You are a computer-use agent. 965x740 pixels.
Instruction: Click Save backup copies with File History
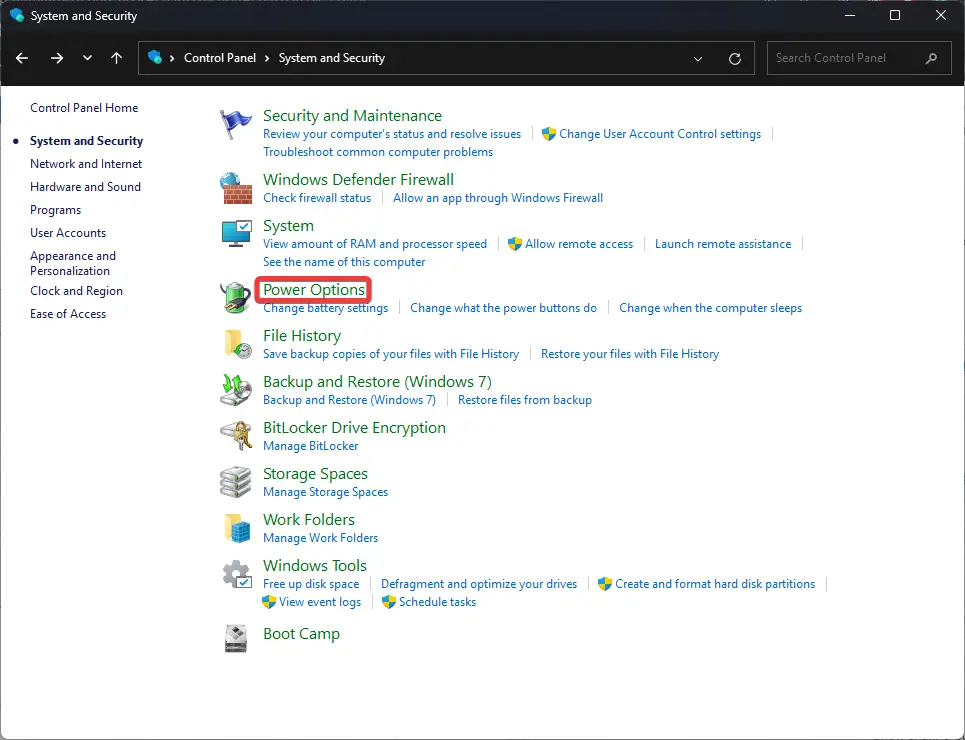391,354
